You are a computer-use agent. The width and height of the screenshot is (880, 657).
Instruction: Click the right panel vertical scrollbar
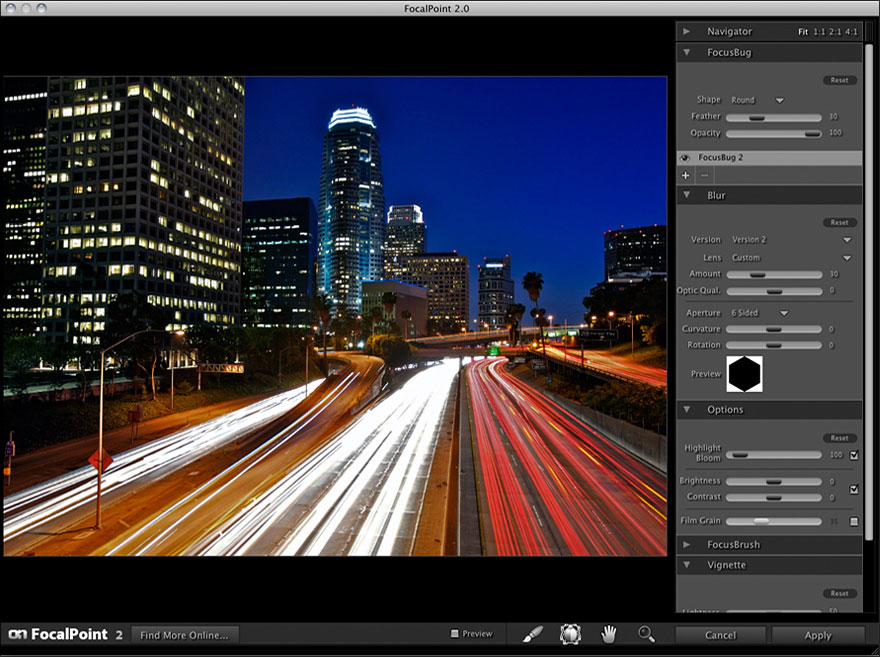[x=869, y=292]
